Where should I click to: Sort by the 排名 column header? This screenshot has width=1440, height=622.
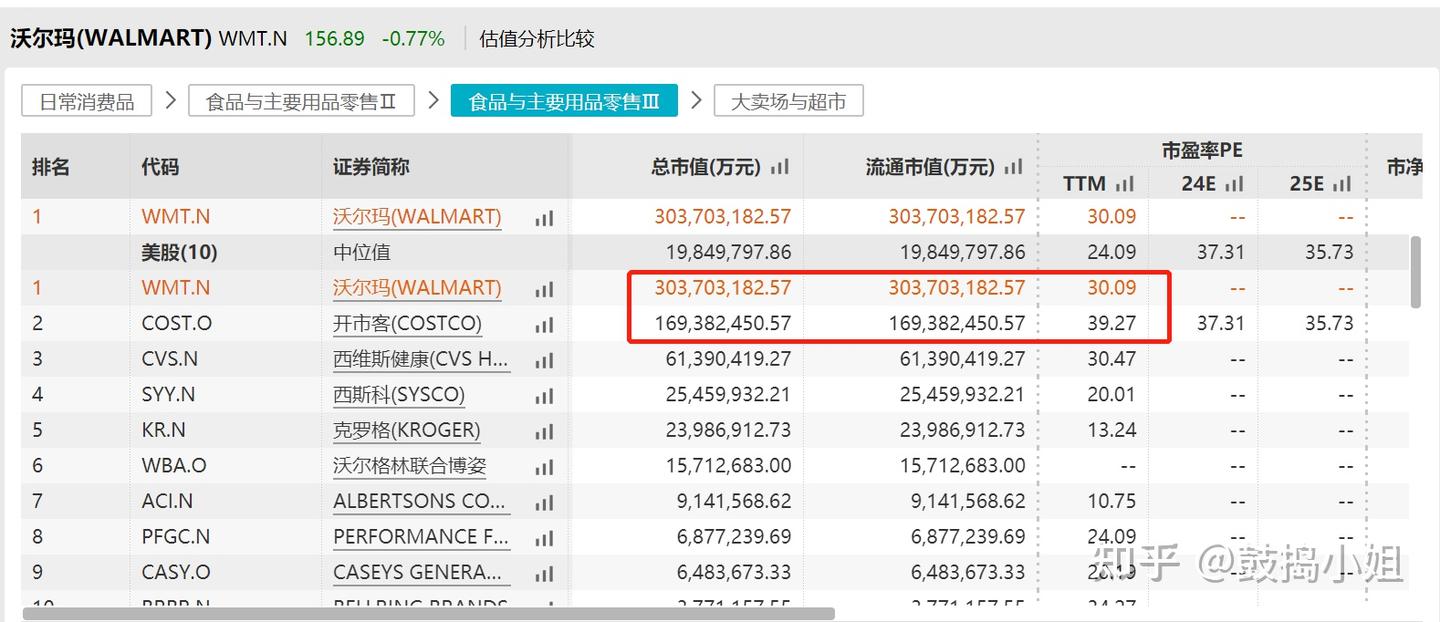[51, 167]
